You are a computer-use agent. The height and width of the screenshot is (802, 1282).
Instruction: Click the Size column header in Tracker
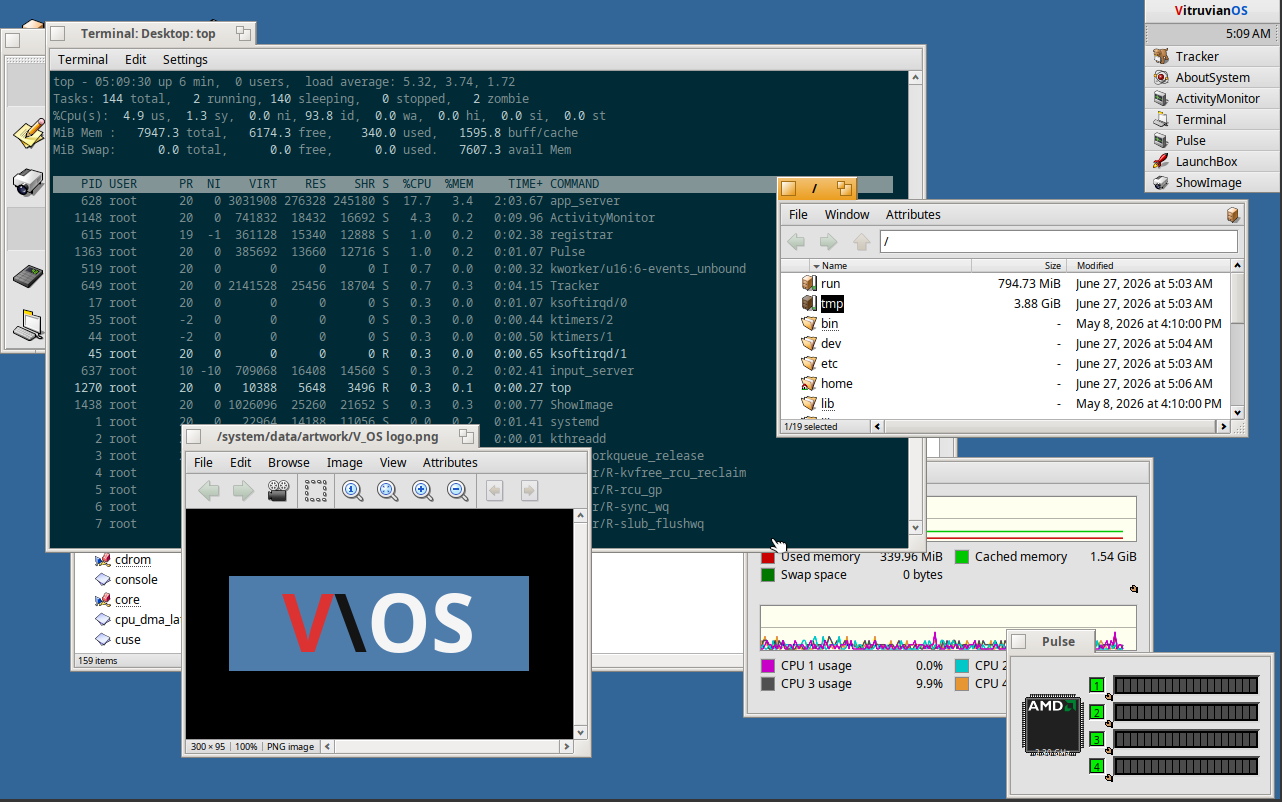tap(1019, 266)
